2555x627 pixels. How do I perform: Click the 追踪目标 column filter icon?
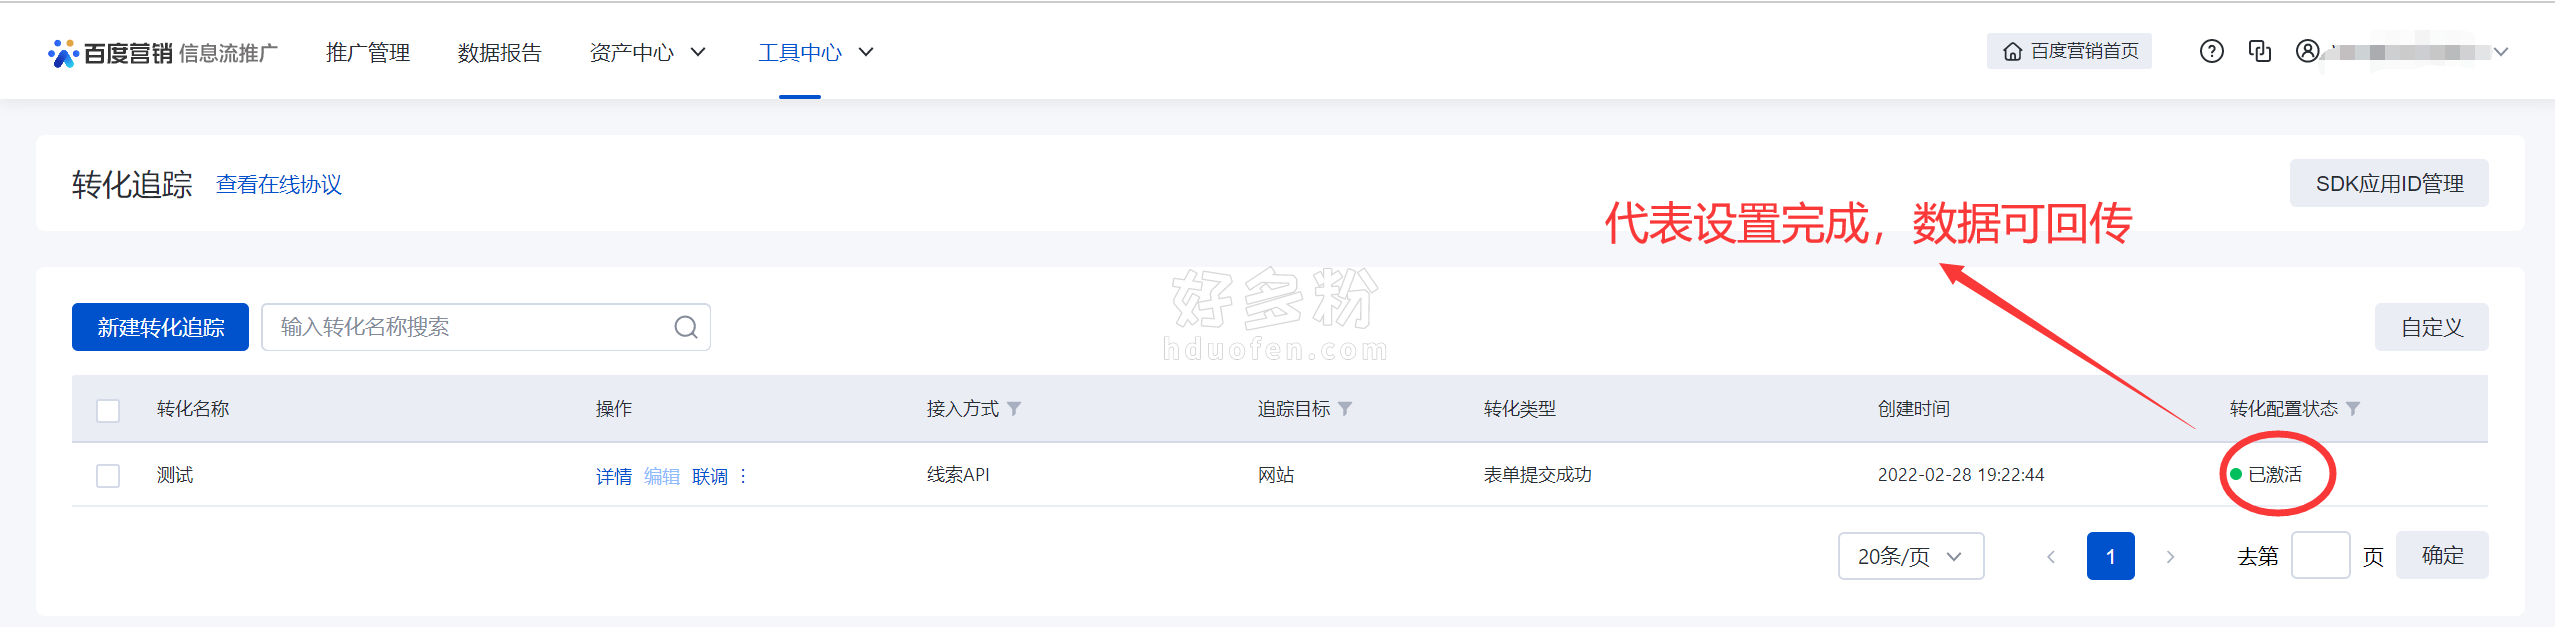pyautogui.click(x=1345, y=409)
